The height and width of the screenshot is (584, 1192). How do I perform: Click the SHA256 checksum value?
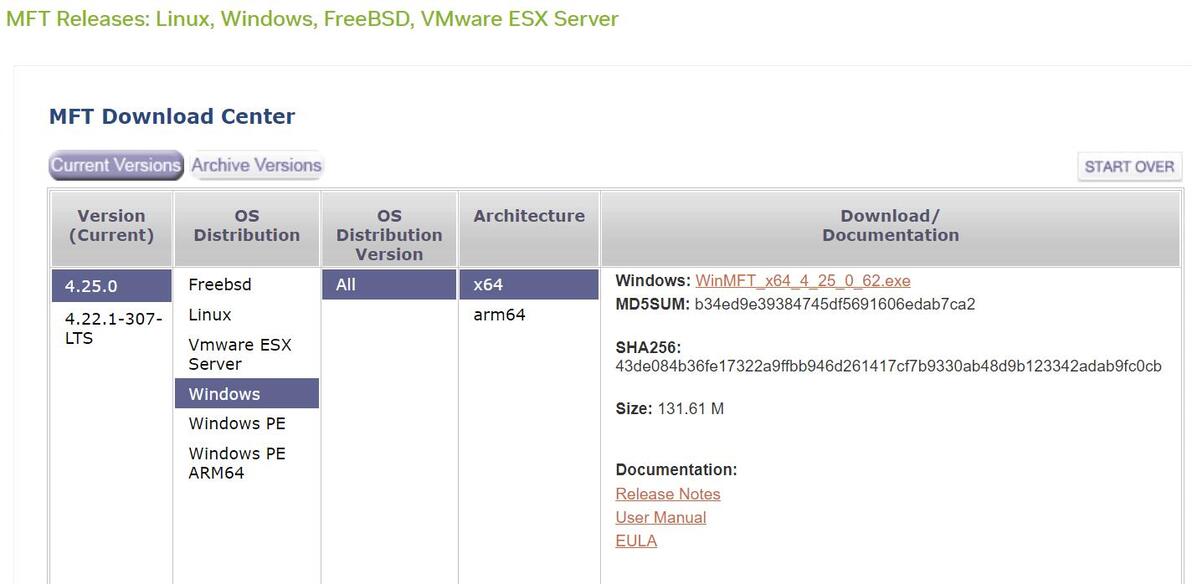888,367
